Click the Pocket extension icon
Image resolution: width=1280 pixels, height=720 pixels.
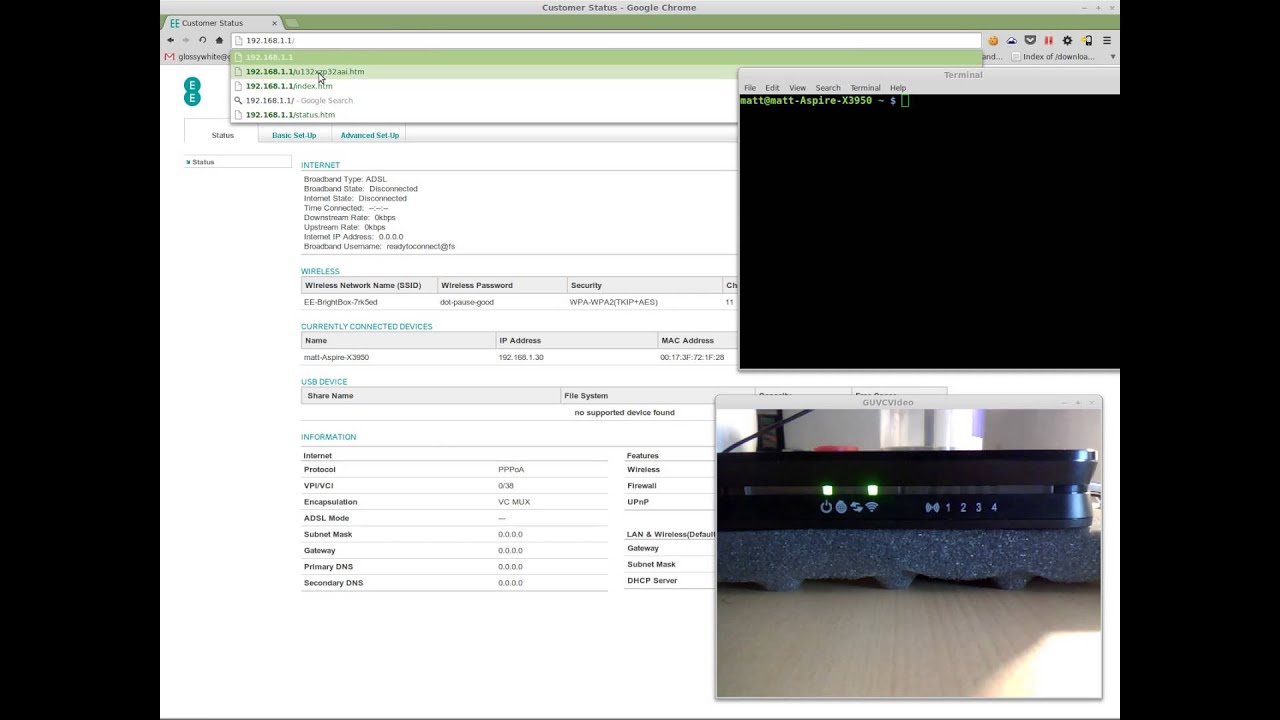[1030, 41]
